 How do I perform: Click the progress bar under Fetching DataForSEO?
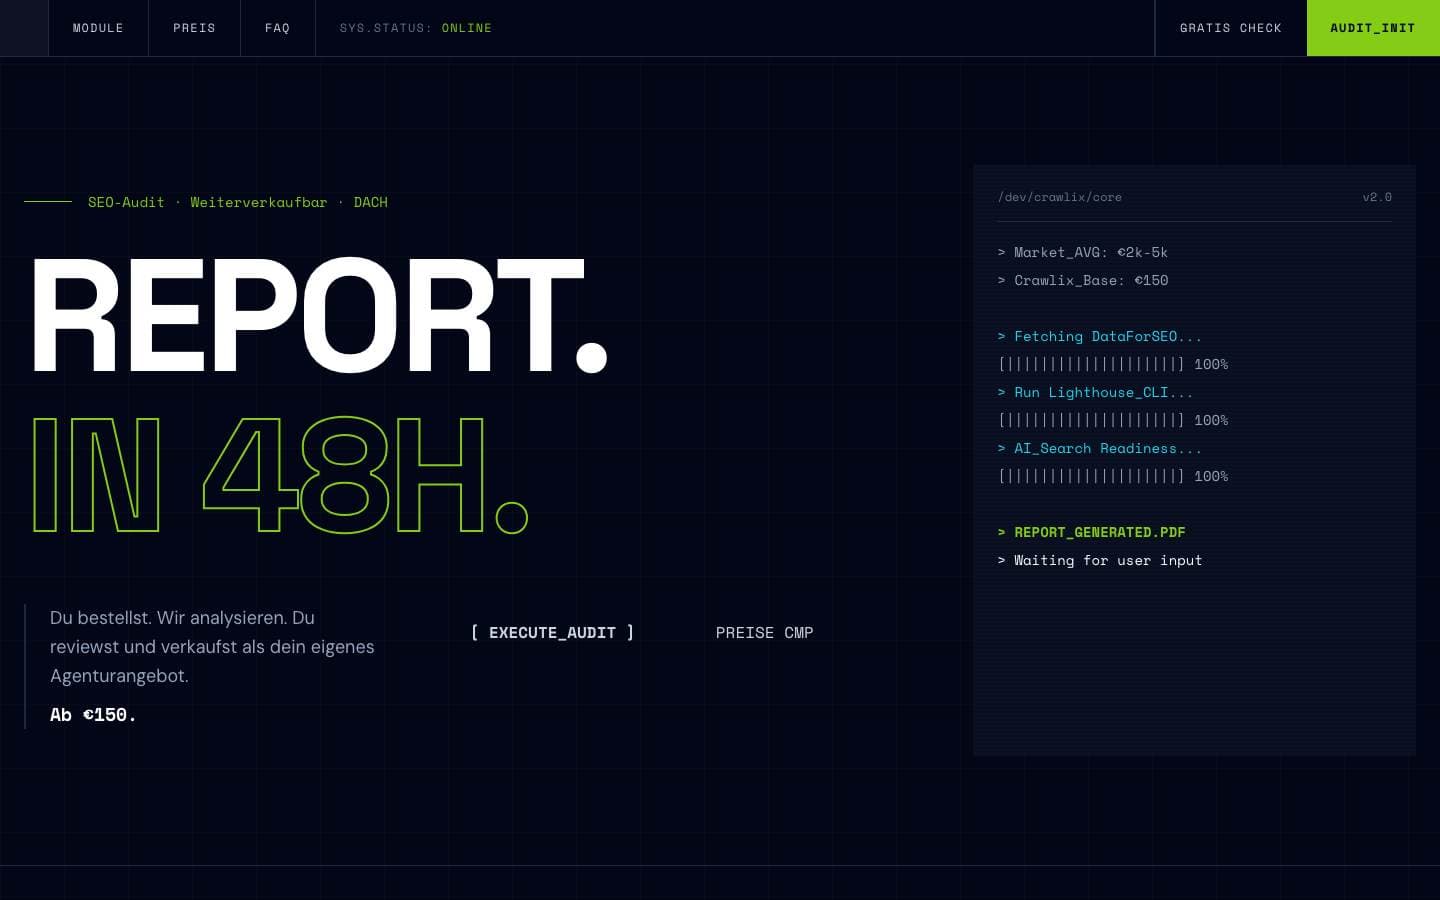pos(1113,364)
